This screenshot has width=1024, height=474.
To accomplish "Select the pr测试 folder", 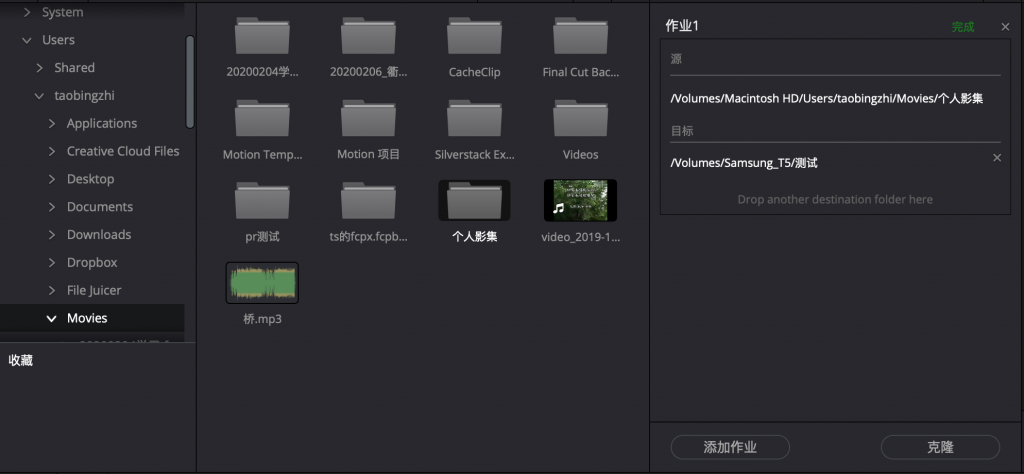I will (262, 203).
